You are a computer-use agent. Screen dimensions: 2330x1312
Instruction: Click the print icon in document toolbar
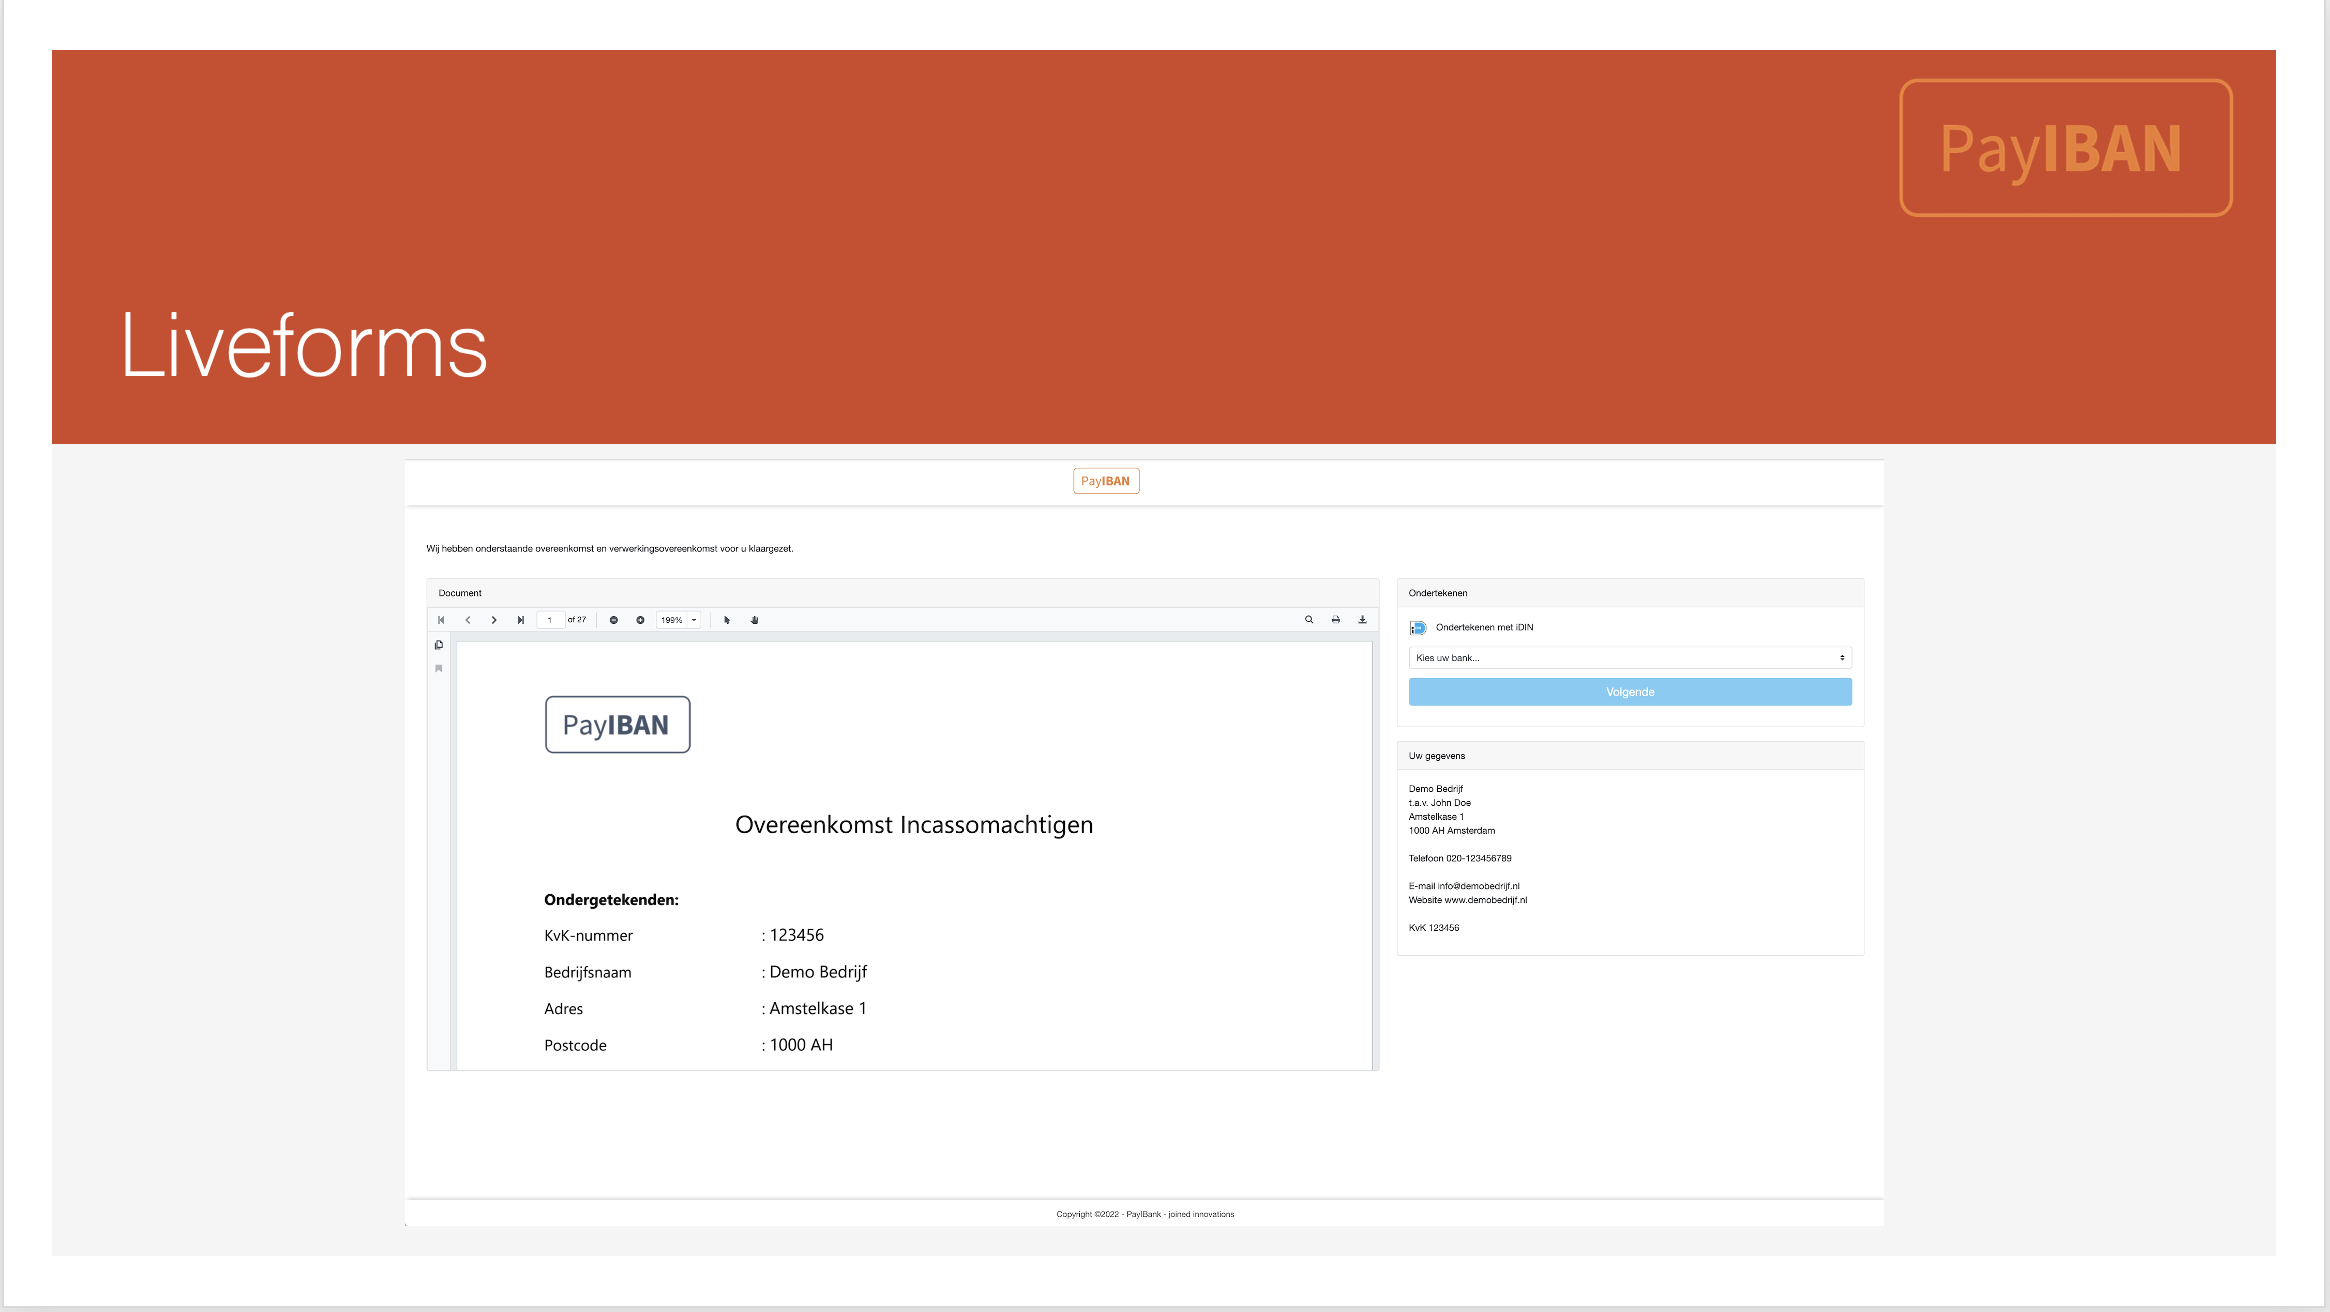[1335, 619]
